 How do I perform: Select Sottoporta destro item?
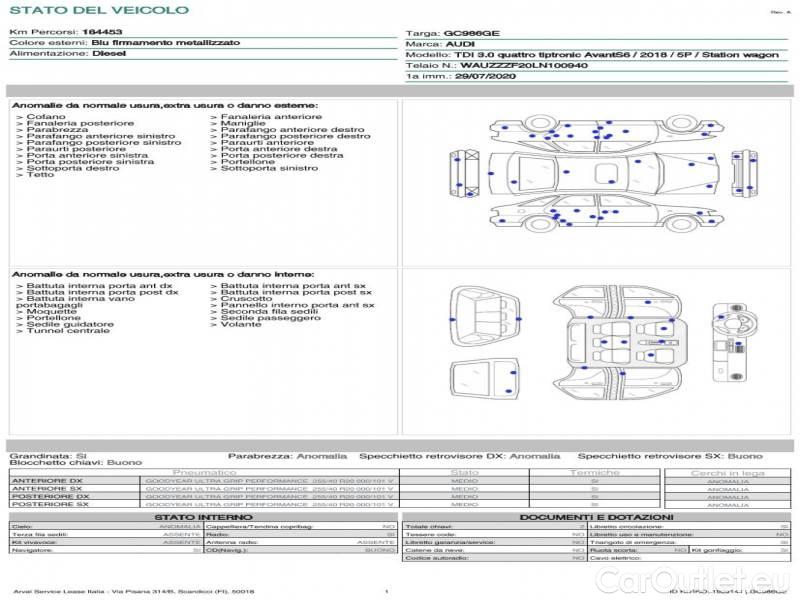pos(72,168)
